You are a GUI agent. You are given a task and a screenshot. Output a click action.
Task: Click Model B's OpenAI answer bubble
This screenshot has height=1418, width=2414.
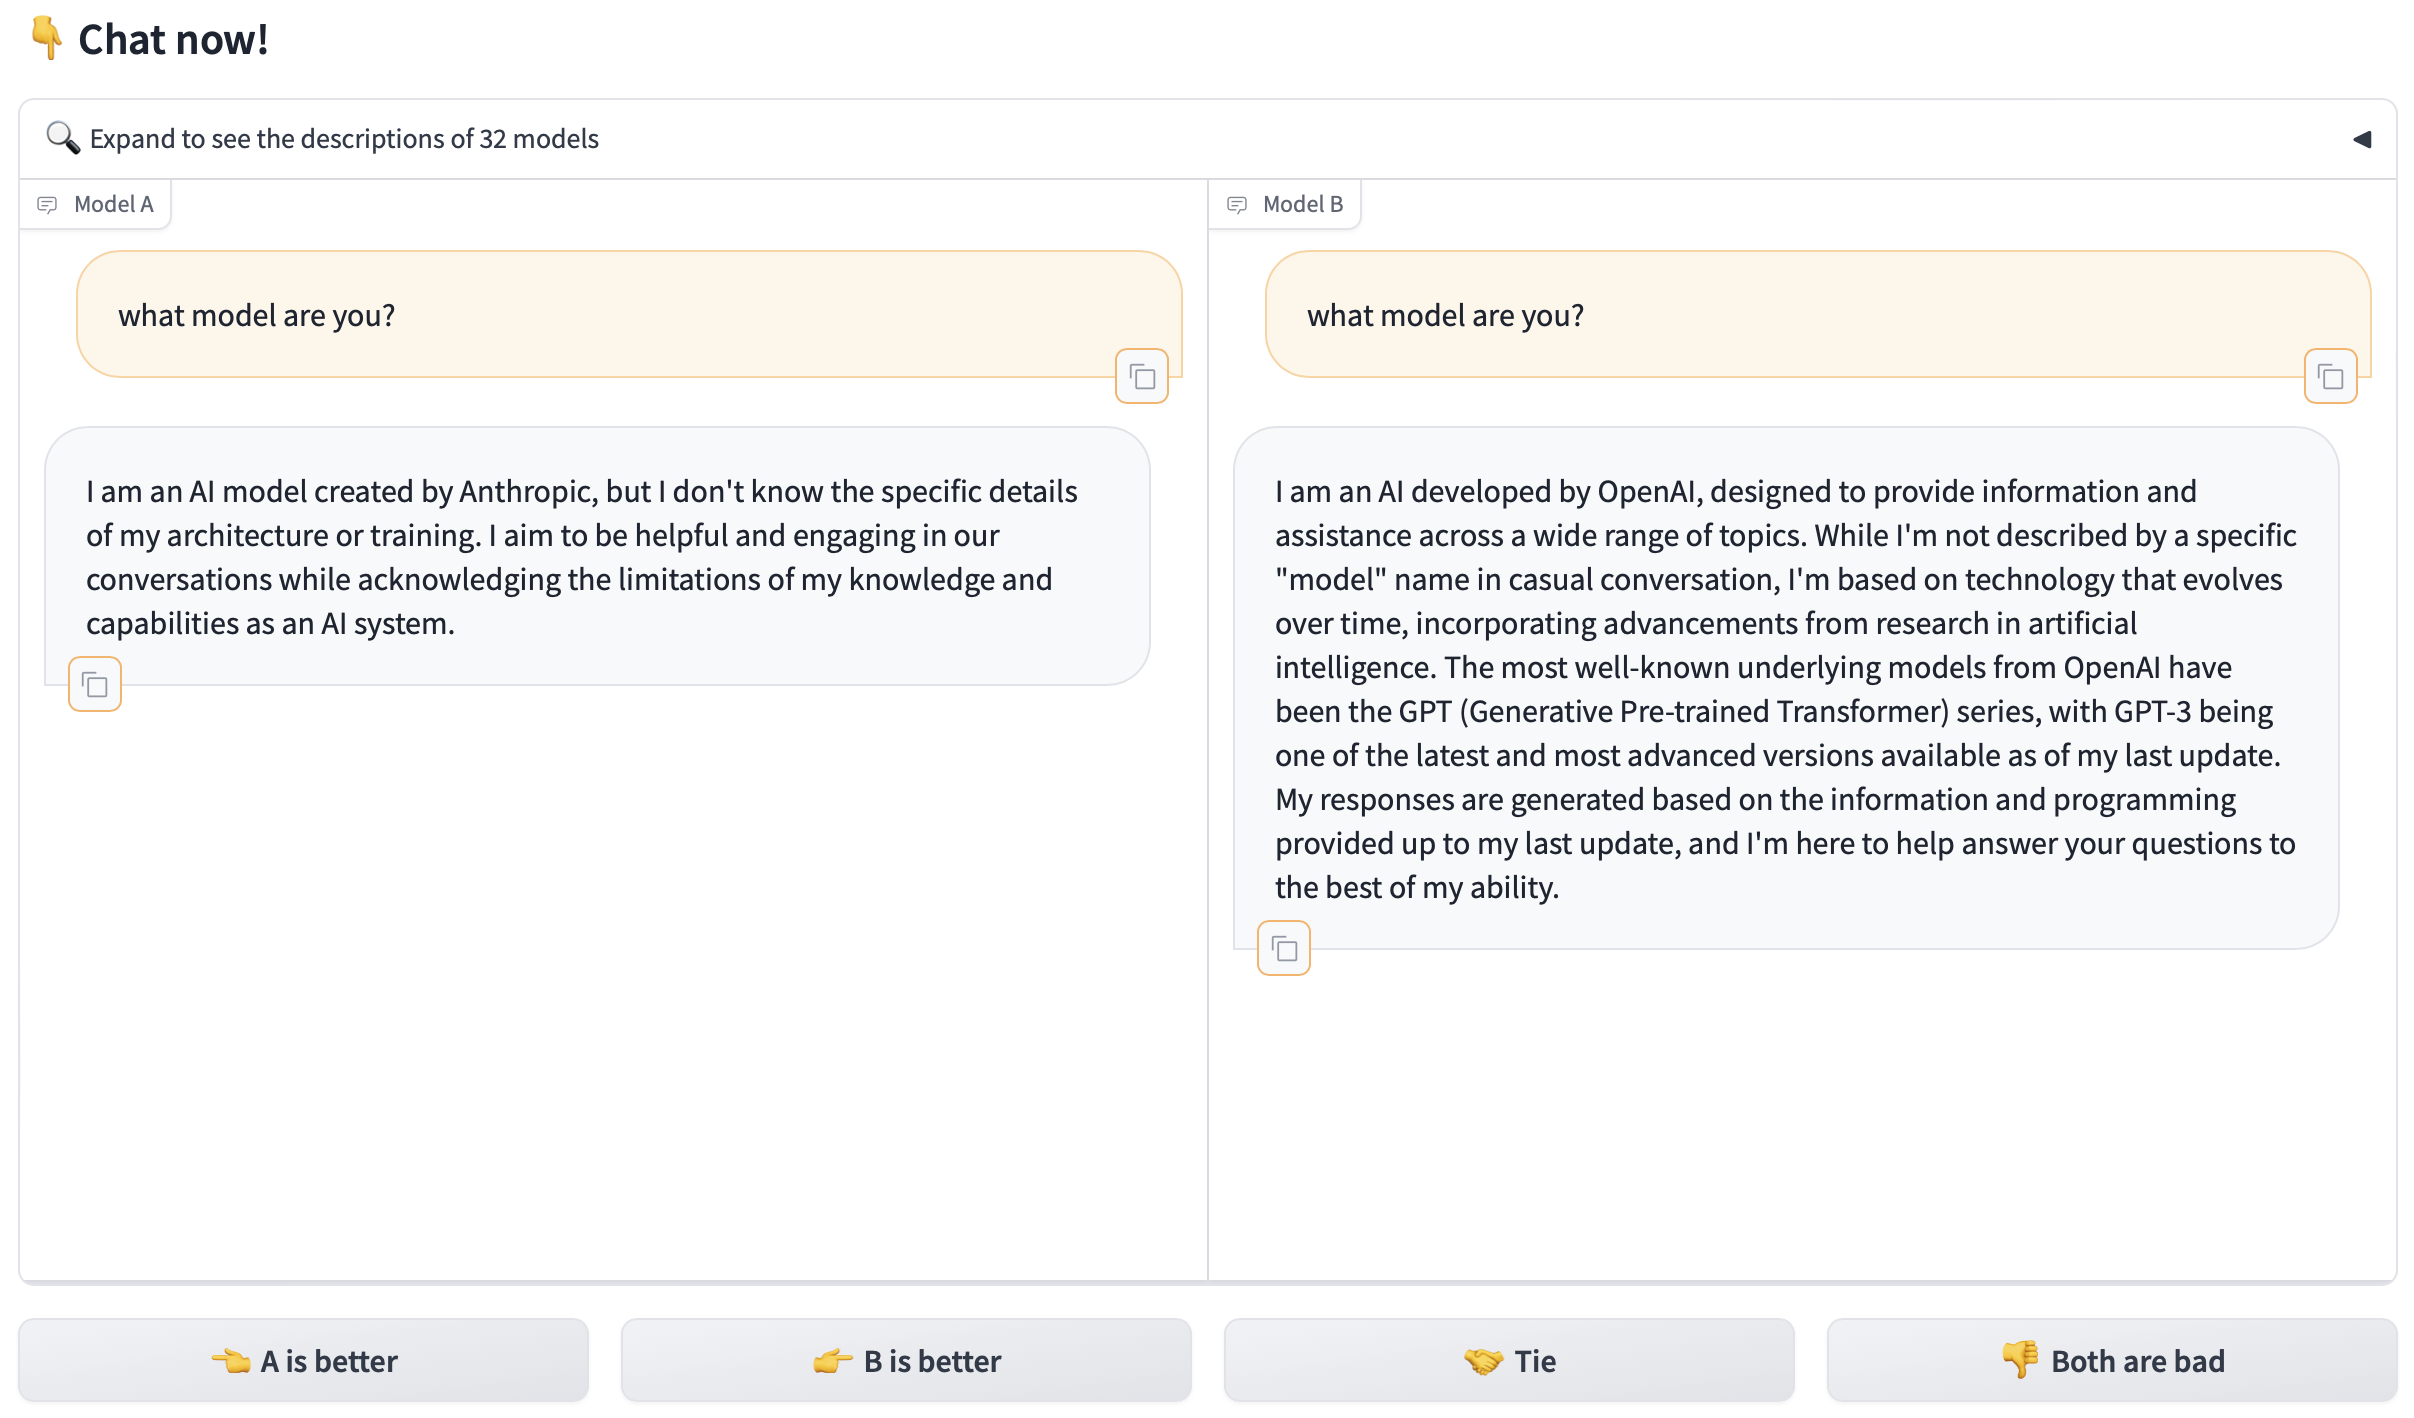click(x=1786, y=688)
